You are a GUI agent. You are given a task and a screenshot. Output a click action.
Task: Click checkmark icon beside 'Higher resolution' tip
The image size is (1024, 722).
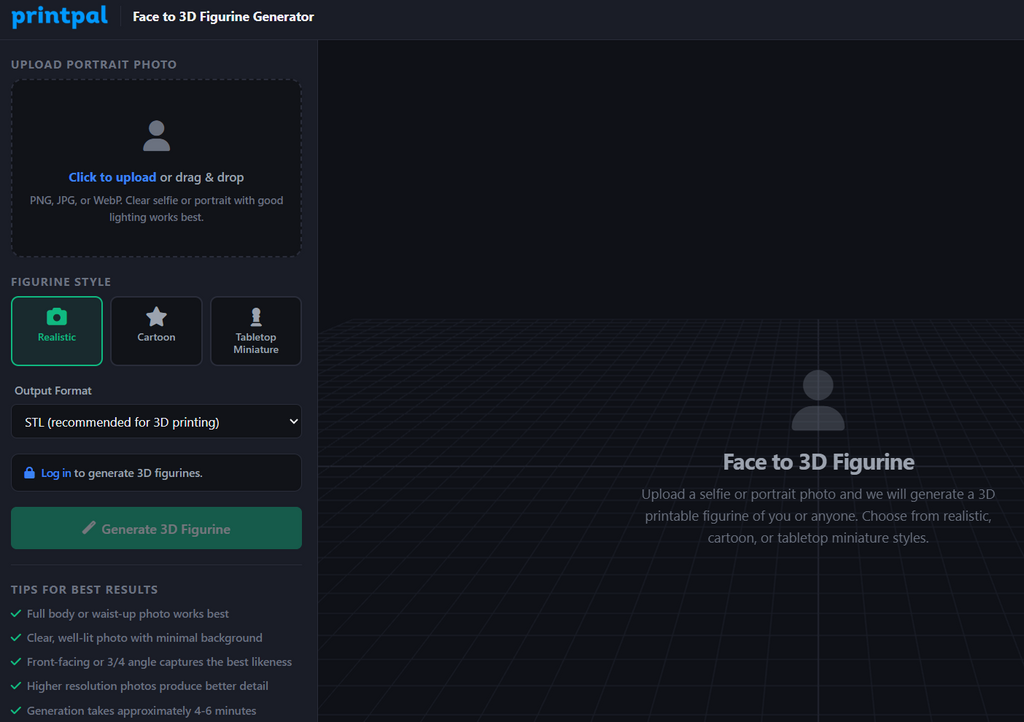point(16,686)
